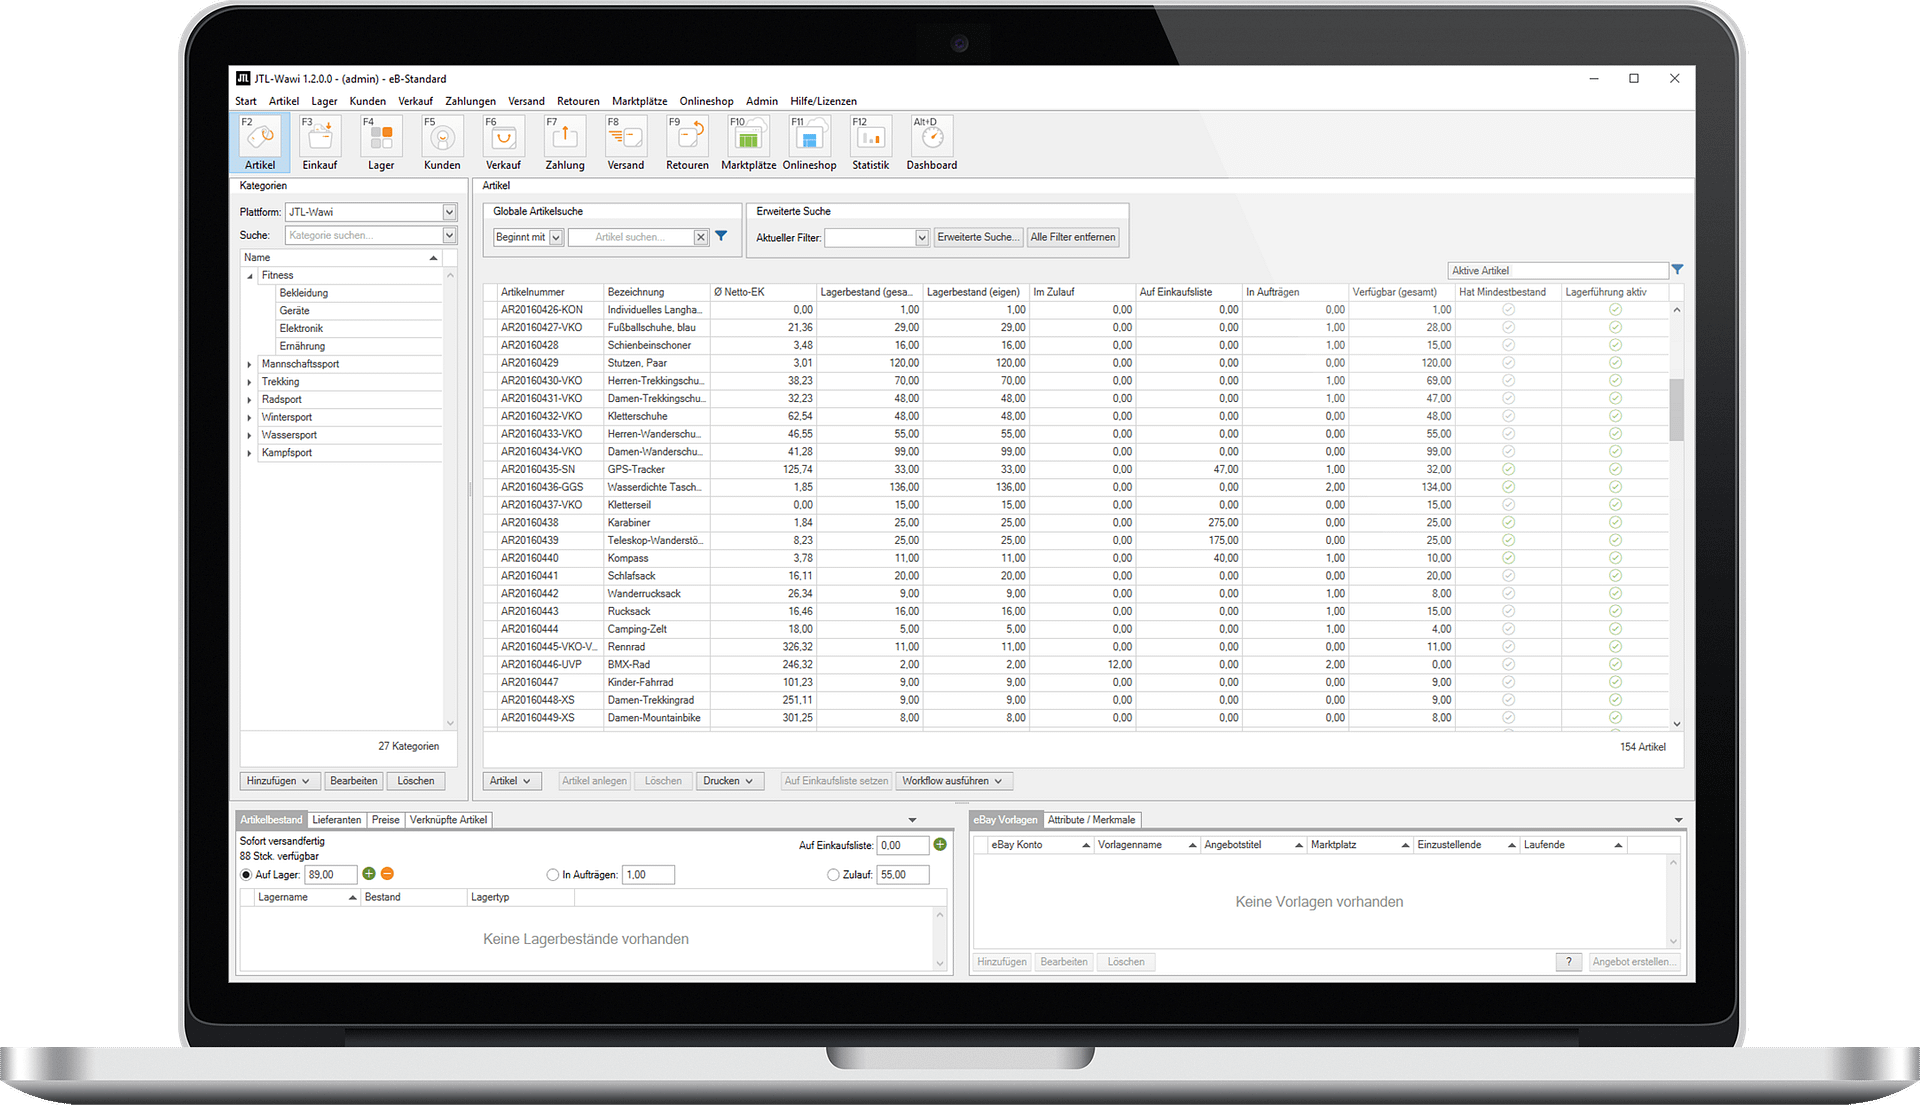Click the JTL-Wawi application logo icon
Screen dimensions: 1920x1105
(x=243, y=78)
